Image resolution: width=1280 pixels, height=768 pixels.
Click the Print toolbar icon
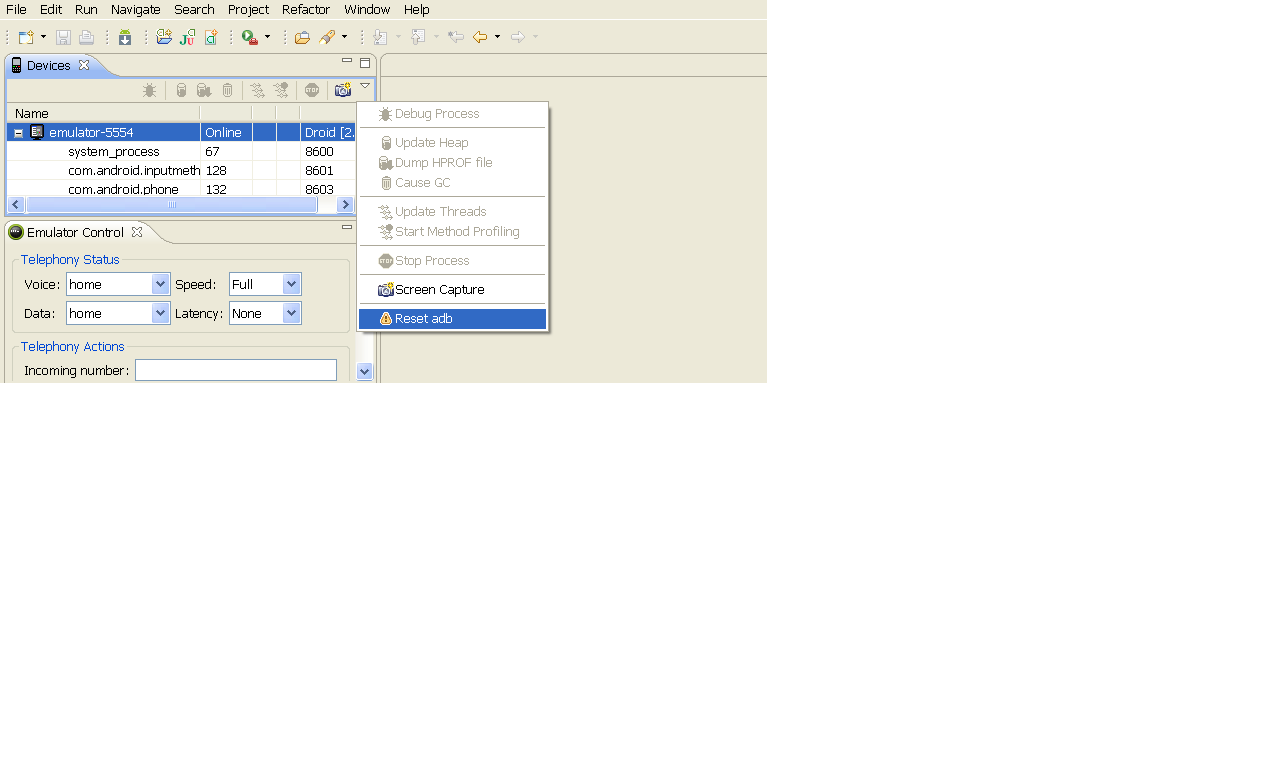[x=86, y=37]
